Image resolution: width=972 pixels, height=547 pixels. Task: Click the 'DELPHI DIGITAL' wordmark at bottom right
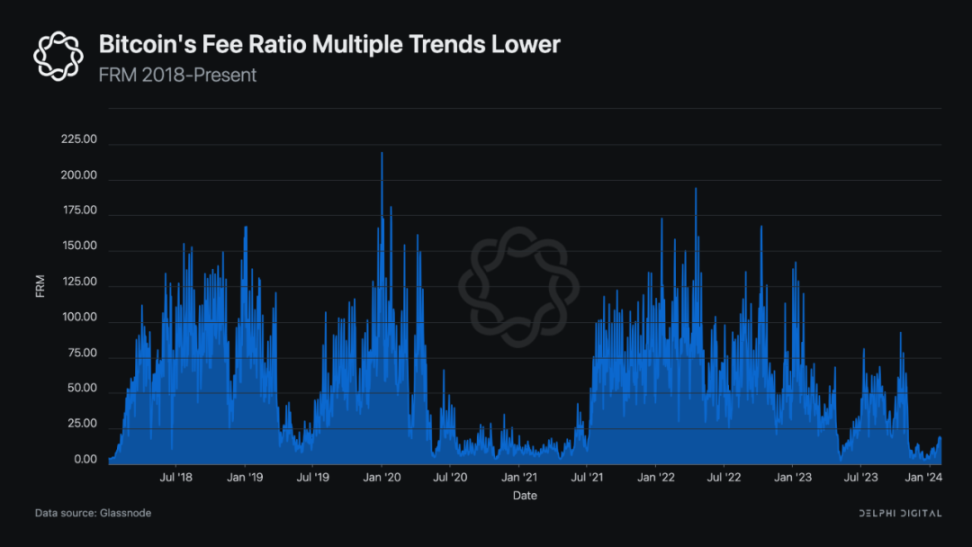pyautogui.click(x=900, y=514)
